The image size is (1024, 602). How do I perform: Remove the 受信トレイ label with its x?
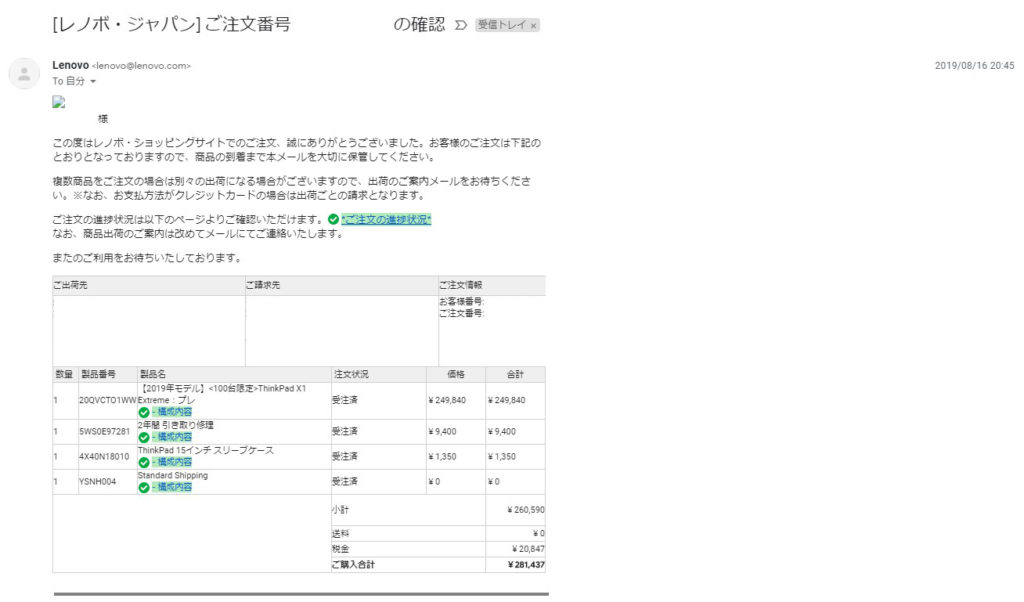(x=534, y=25)
